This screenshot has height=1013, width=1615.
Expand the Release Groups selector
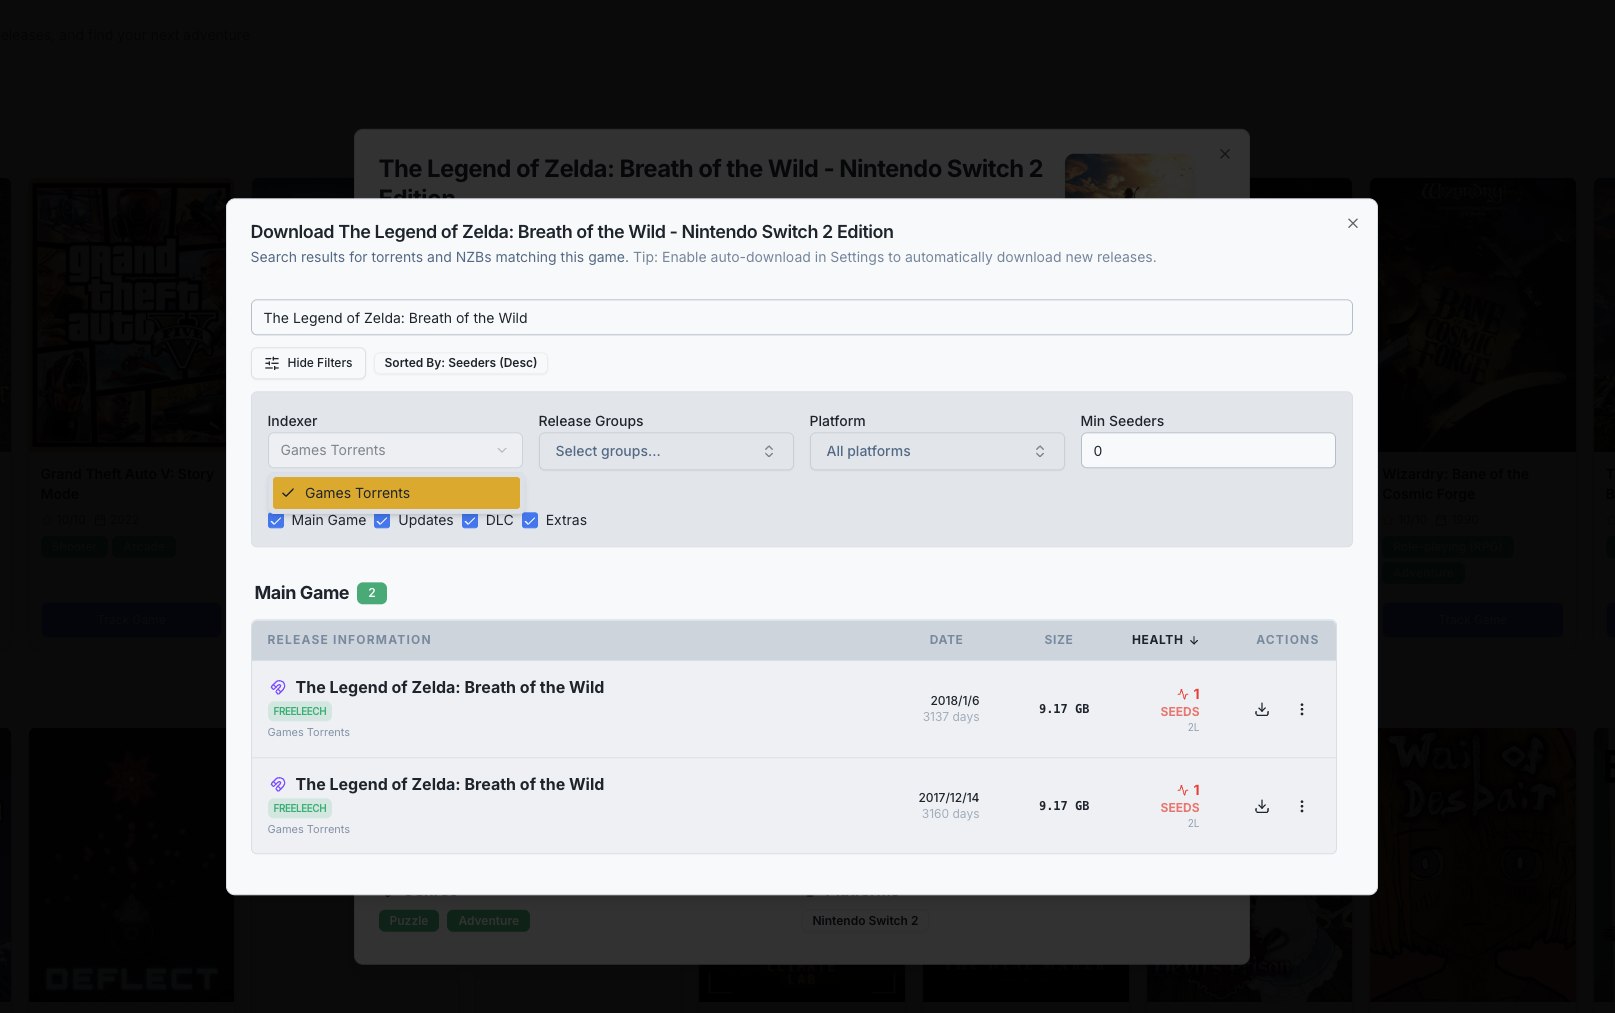coord(666,451)
